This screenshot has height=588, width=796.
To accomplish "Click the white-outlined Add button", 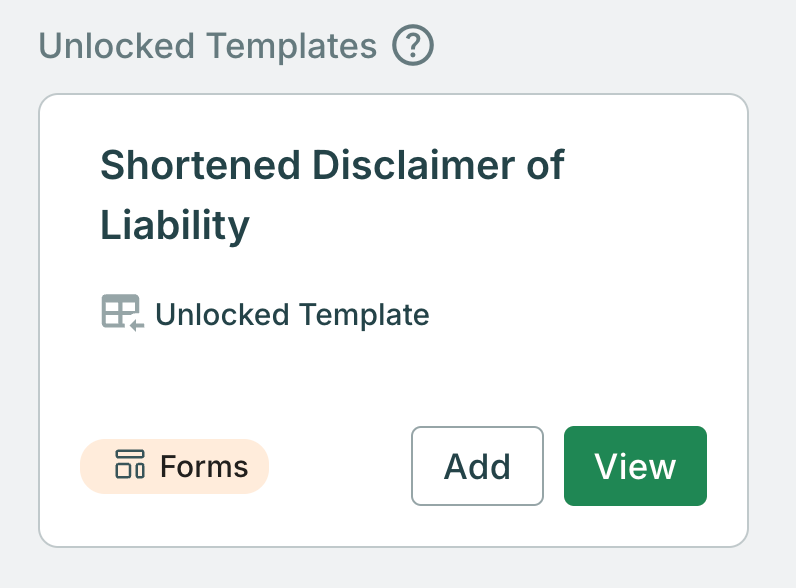I will coord(477,466).
